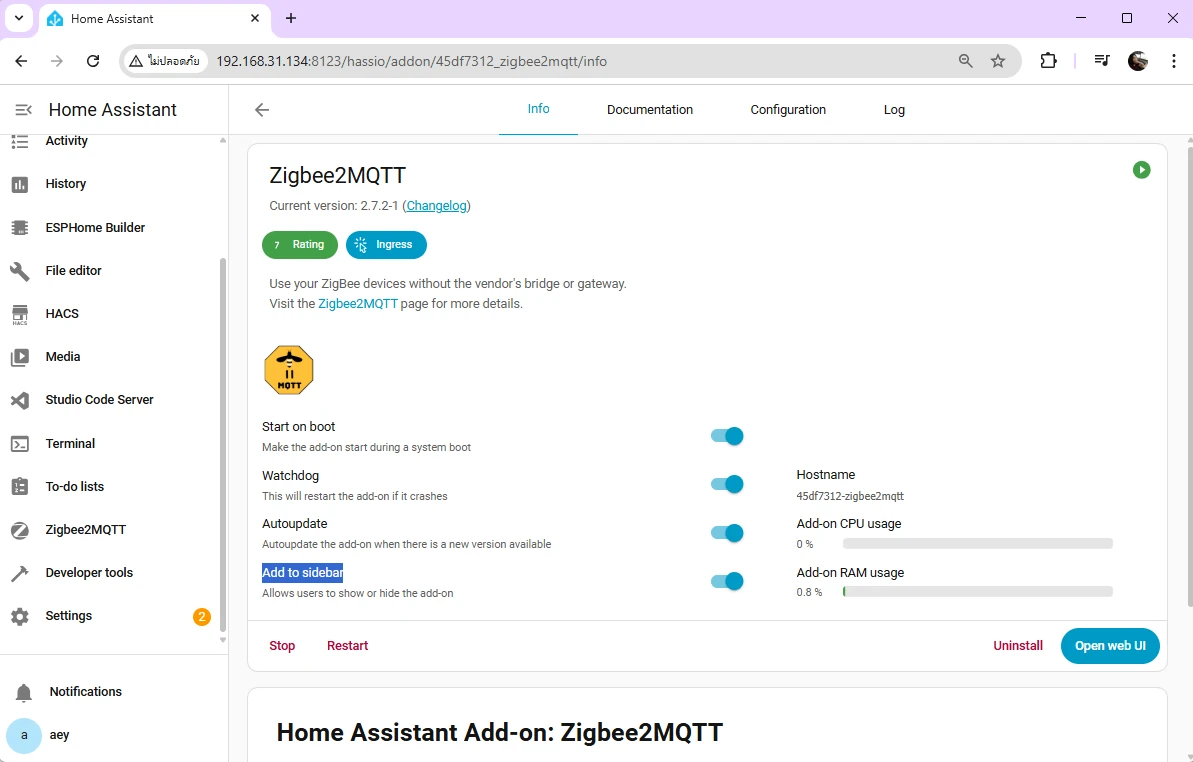Open the Chrome tab search dropdown
This screenshot has height=762, width=1193.
point(19,18)
